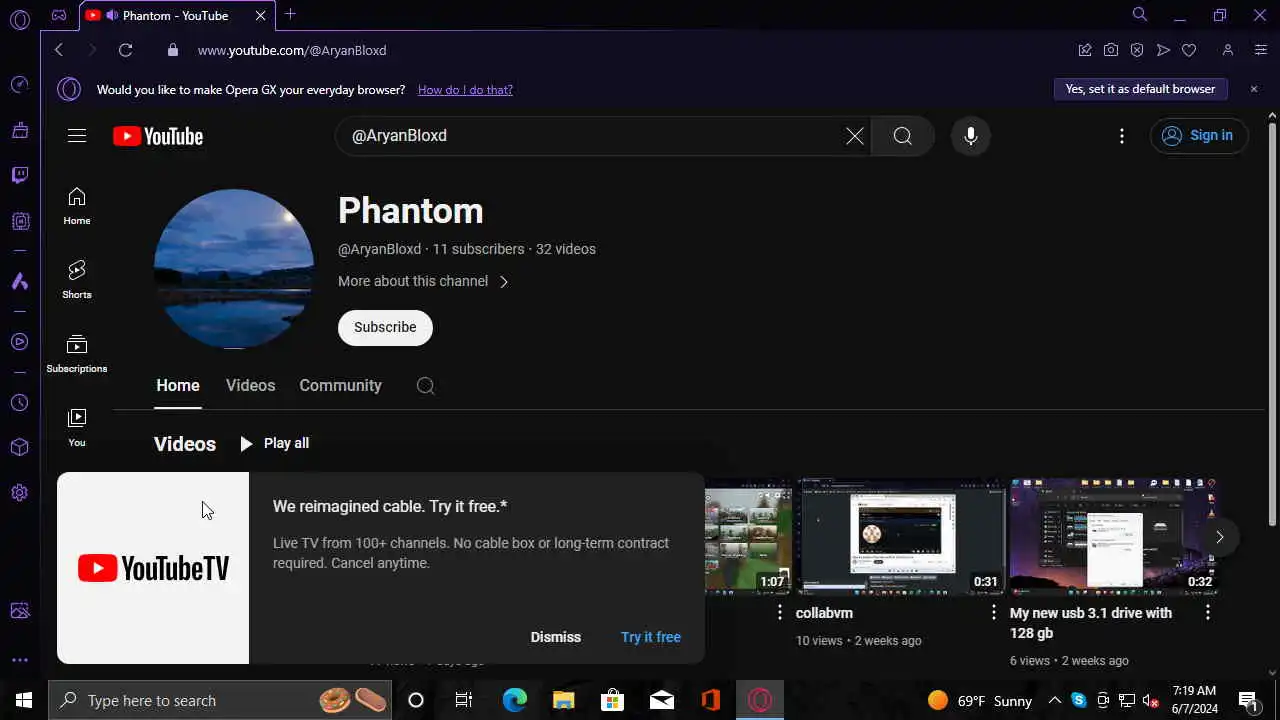Show next videos with right chevron
This screenshot has height=720, width=1280.
(x=1219, y=537)
